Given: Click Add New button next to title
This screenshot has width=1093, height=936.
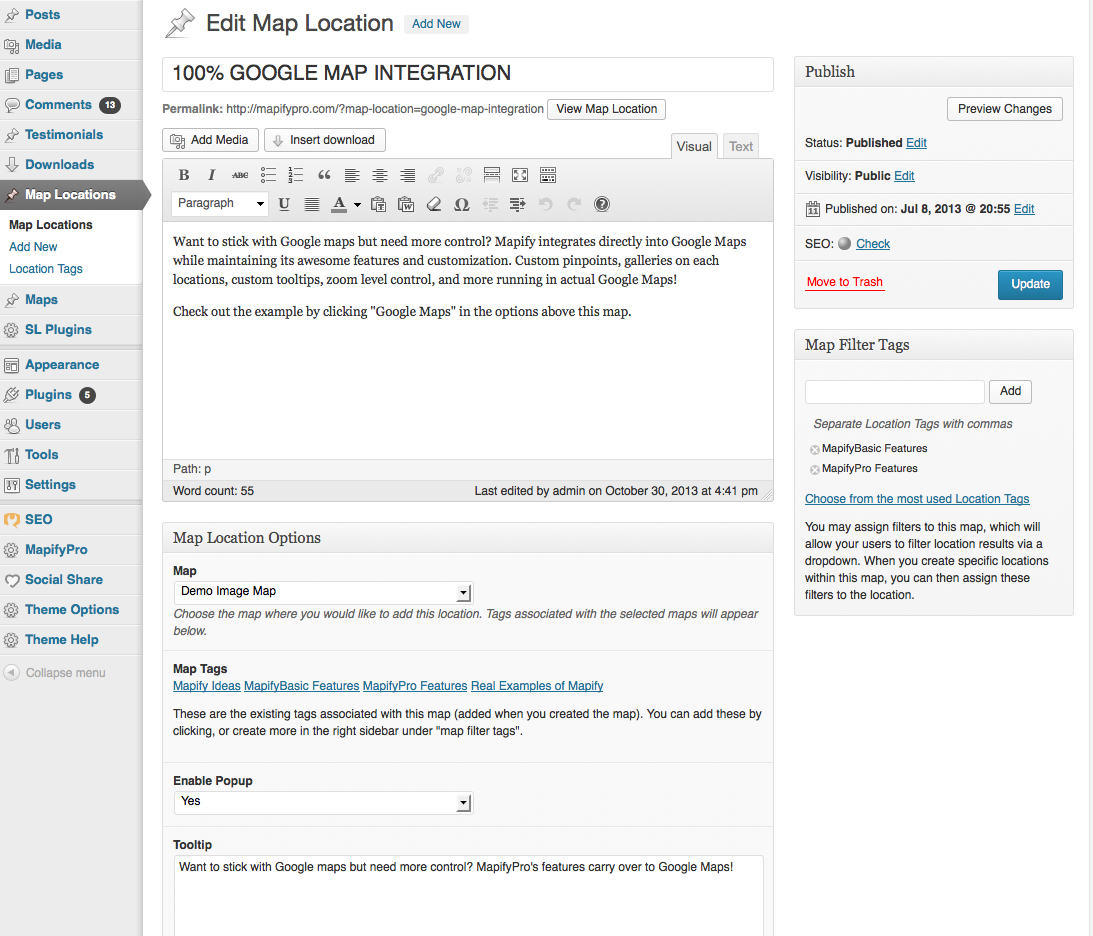Looking at the screenshot, I should pos(436,24).
